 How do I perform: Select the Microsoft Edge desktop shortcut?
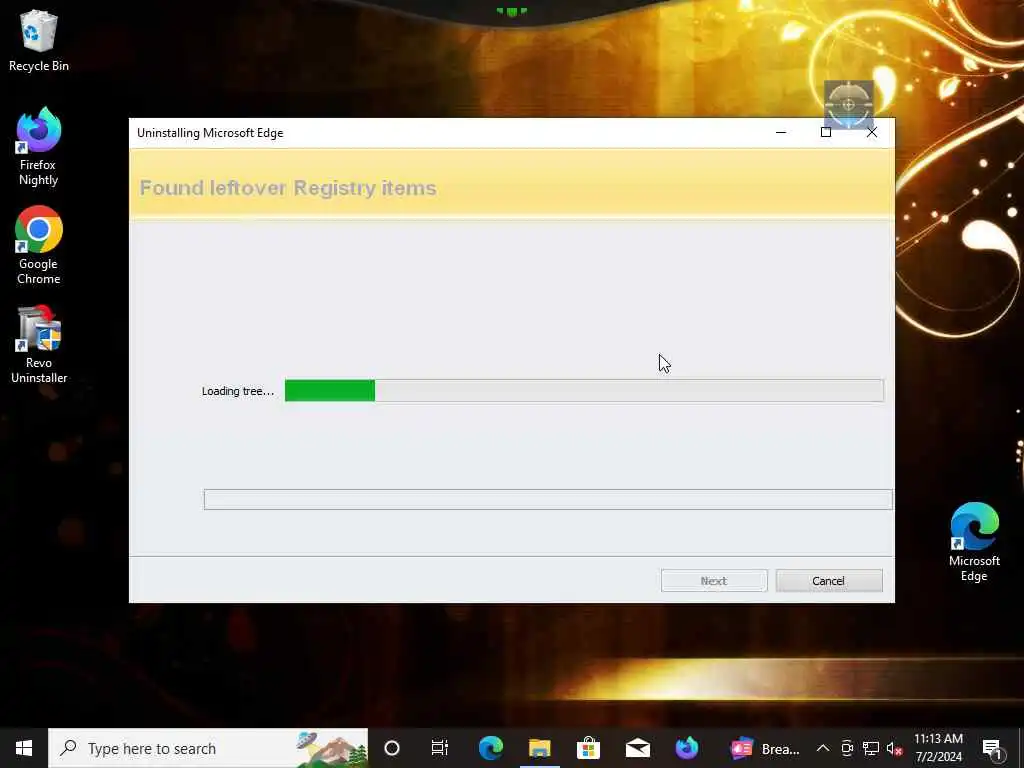click(974, 542)
